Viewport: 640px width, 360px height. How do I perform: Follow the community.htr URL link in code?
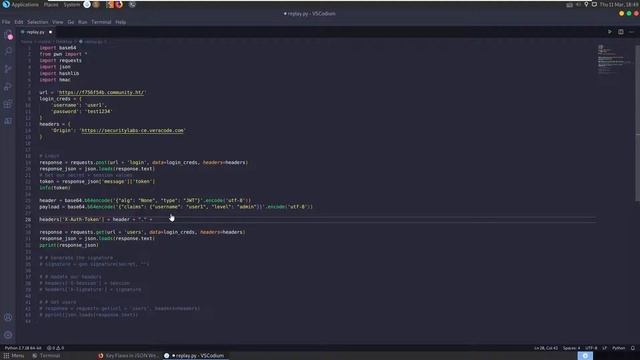coord(102,92)
